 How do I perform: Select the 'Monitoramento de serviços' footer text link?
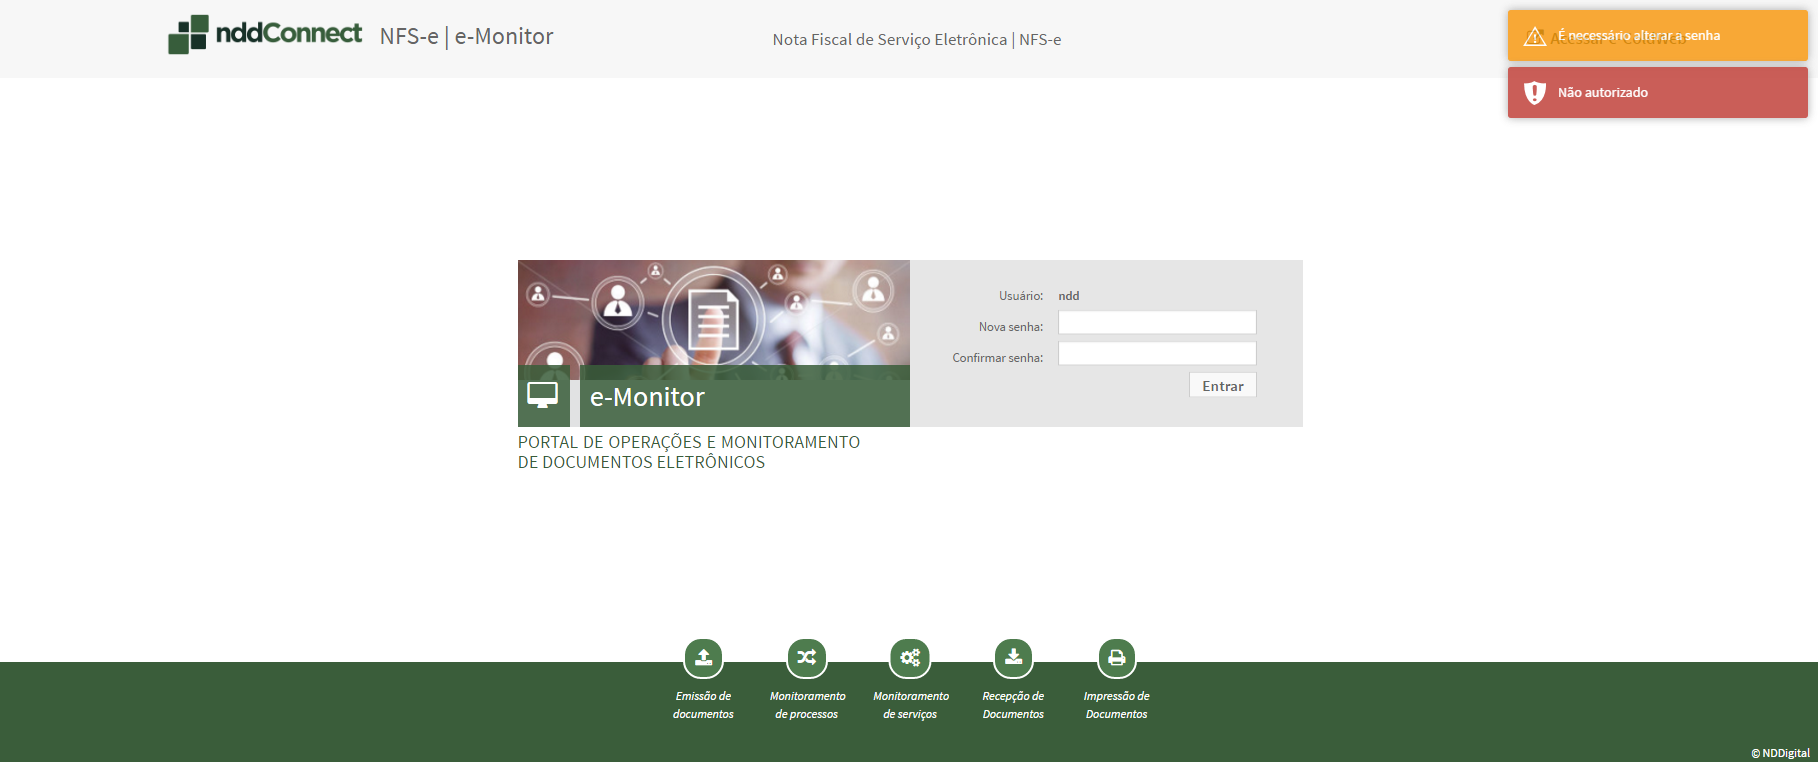tap(910, 705)
